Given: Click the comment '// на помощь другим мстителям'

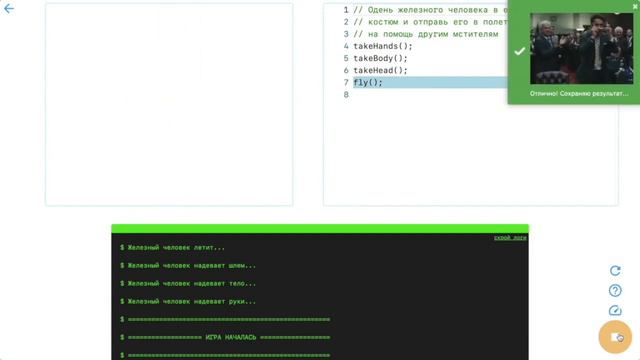Looking at the screenshot, I should point(426,34).
